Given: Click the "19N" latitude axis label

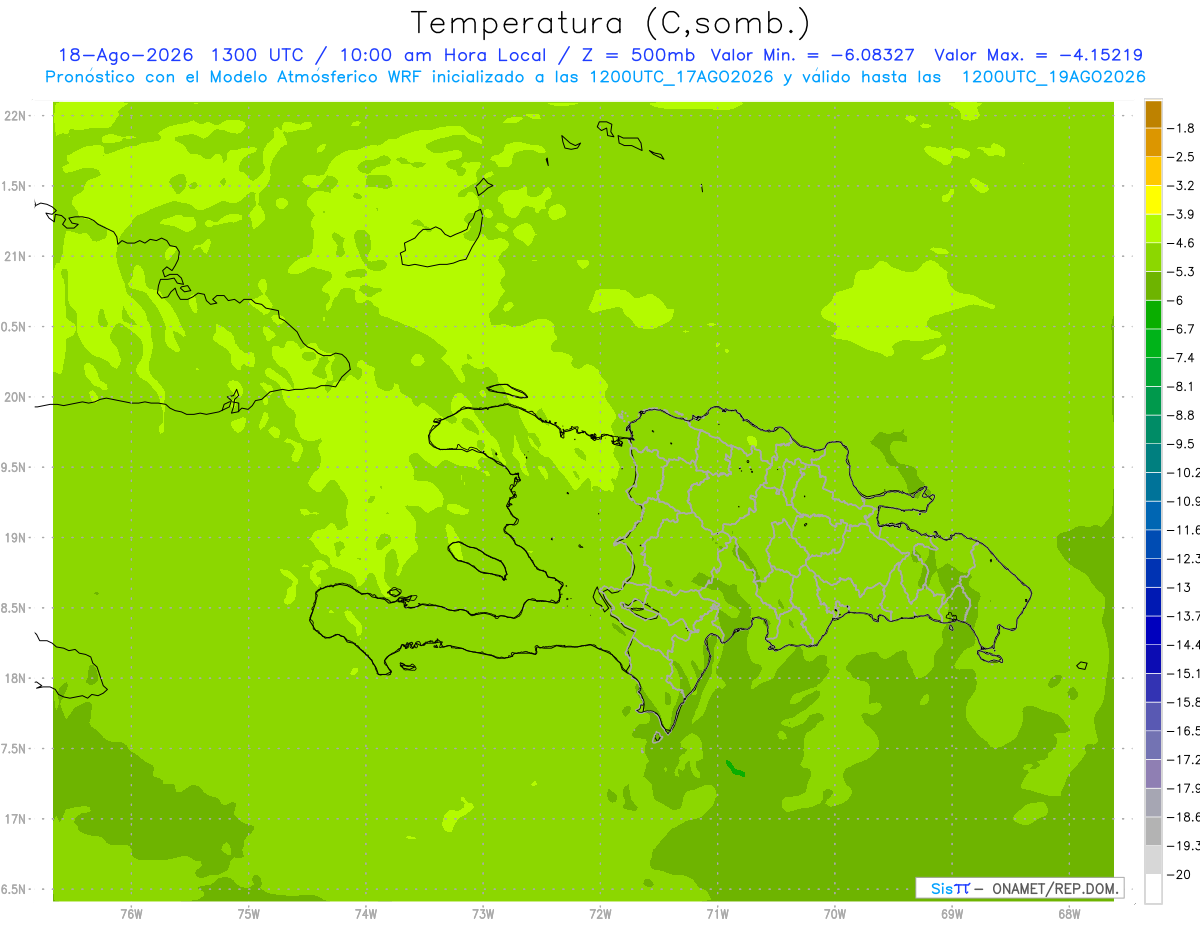Looking at the screenshot, I should [x=15, y=538].
